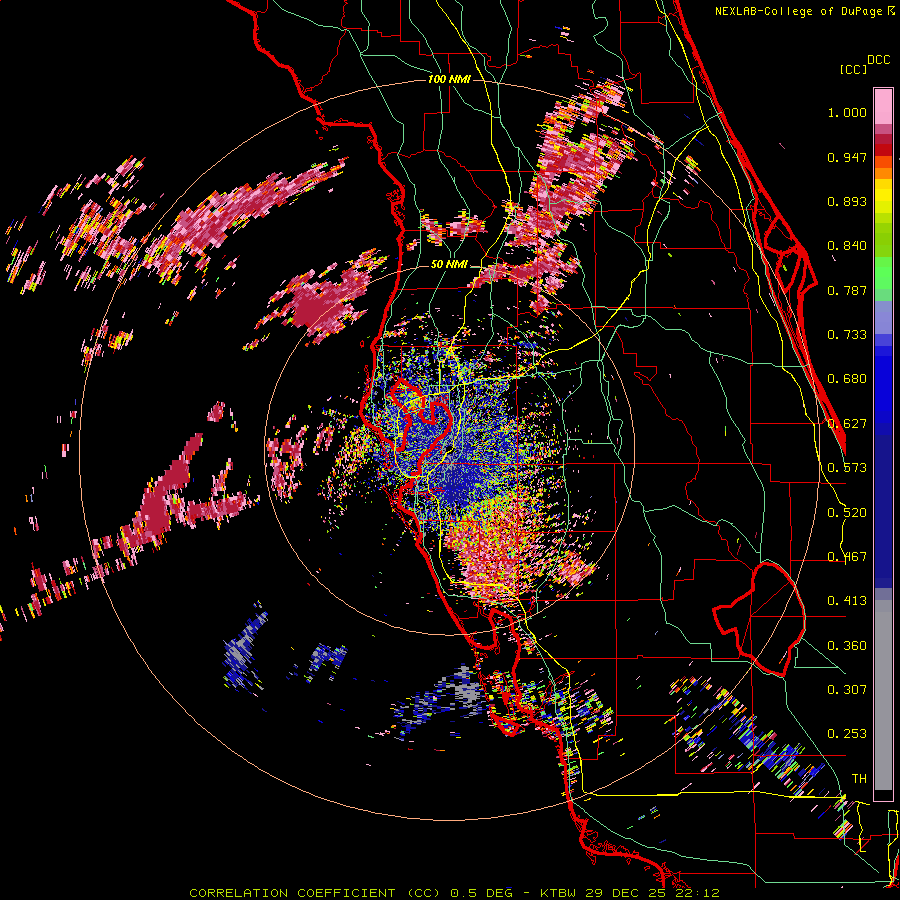This screenshot has height=900, width=900.
Task: Click the 0.840 scale value
Action: point(847,246)
